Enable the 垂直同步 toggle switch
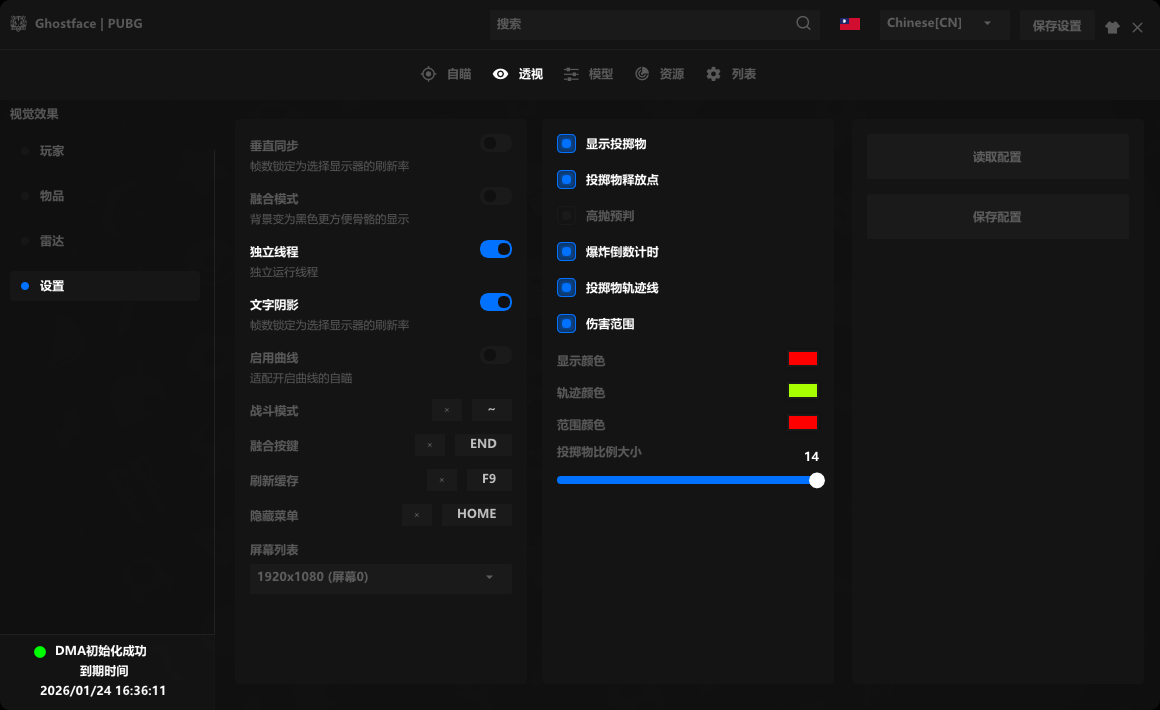The image size is (1160, 710). pyautogui.click(x=495, y=143)
